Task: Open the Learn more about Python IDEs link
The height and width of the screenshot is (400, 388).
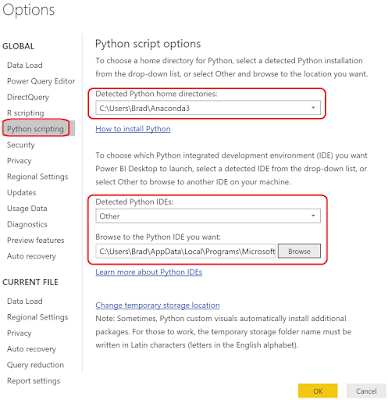Action: (x=149, y=272)
